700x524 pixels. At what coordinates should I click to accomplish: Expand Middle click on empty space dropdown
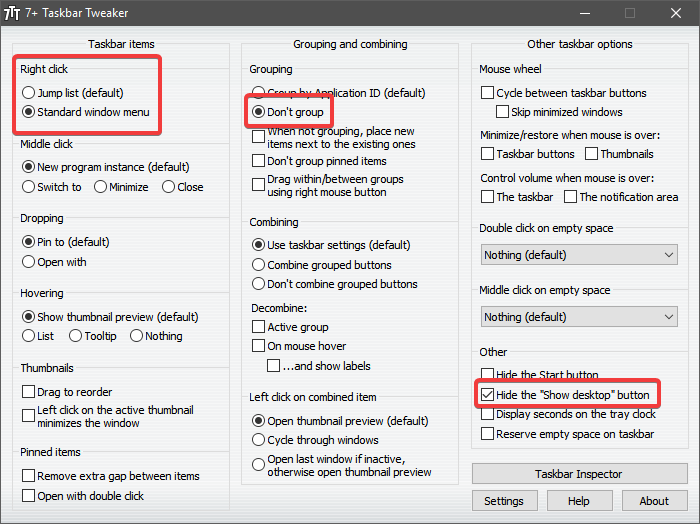tap(579, 317)
